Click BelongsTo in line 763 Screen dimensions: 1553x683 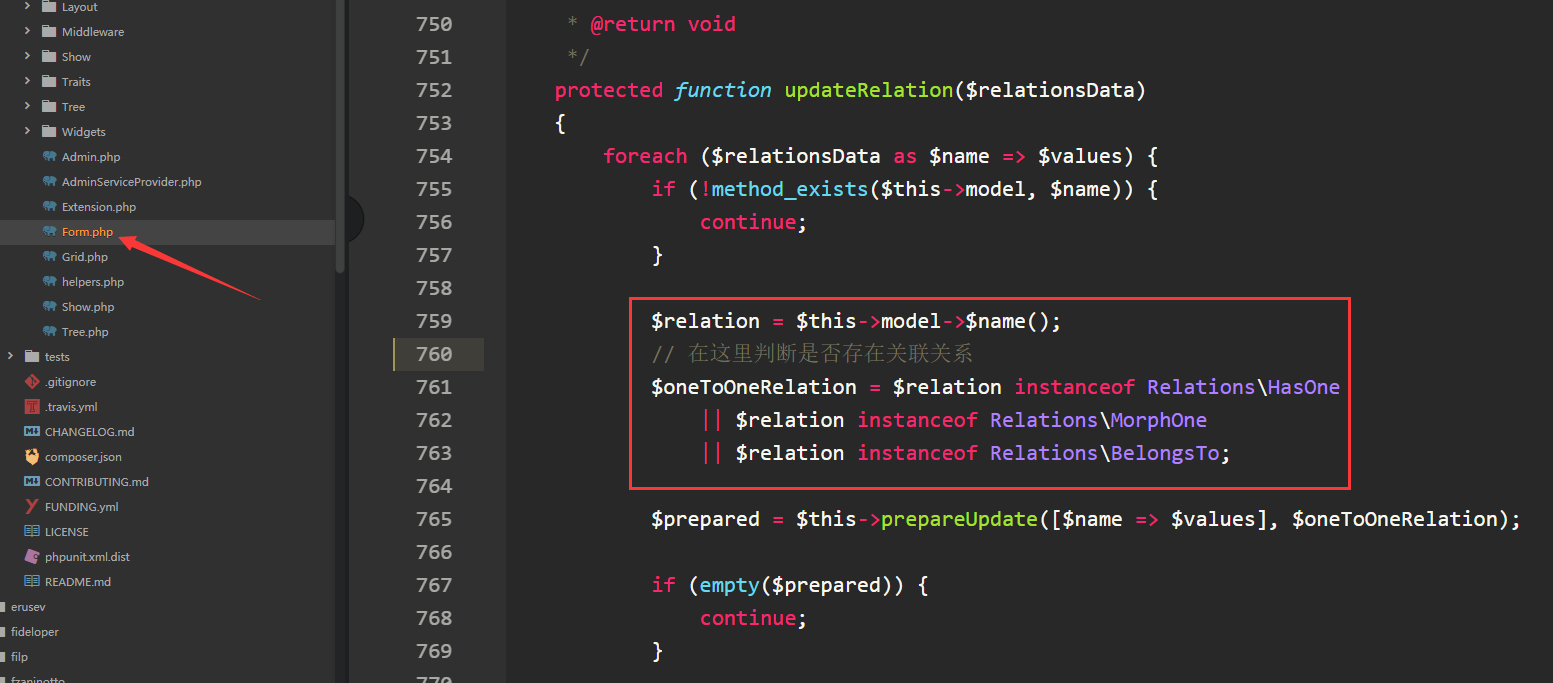tap(1165, 453)
